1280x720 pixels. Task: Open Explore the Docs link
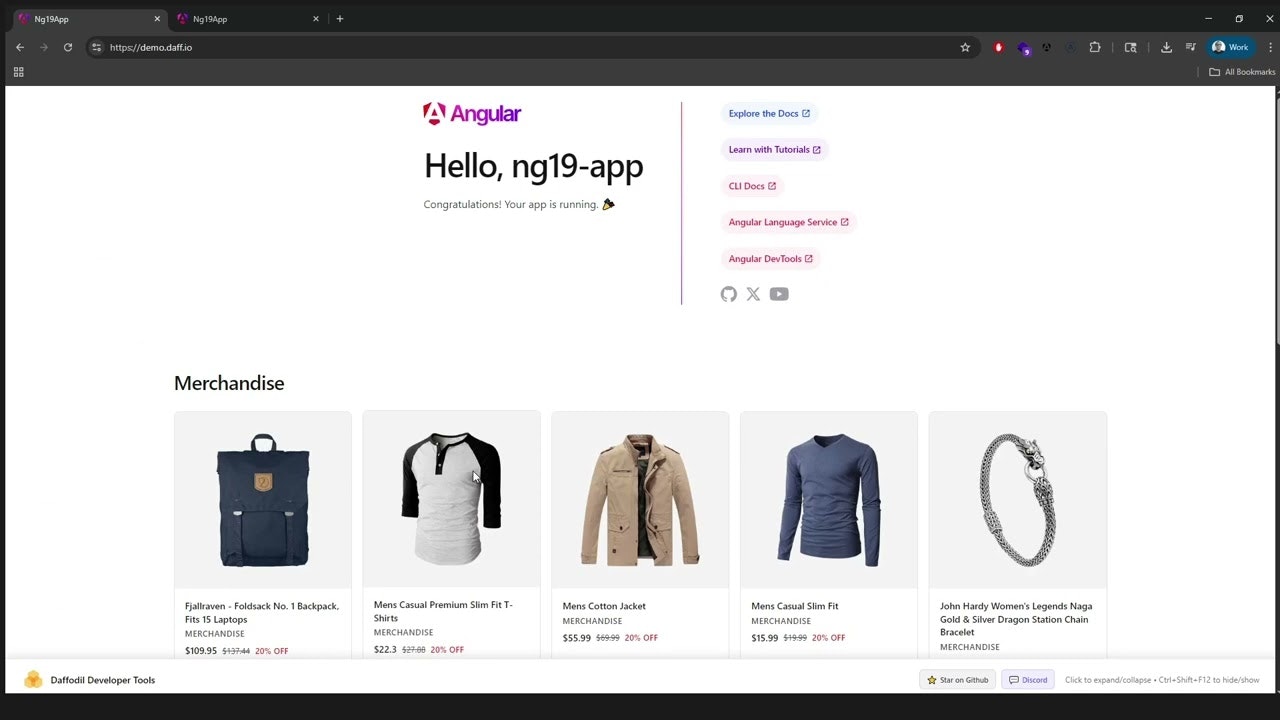(769, 113)
